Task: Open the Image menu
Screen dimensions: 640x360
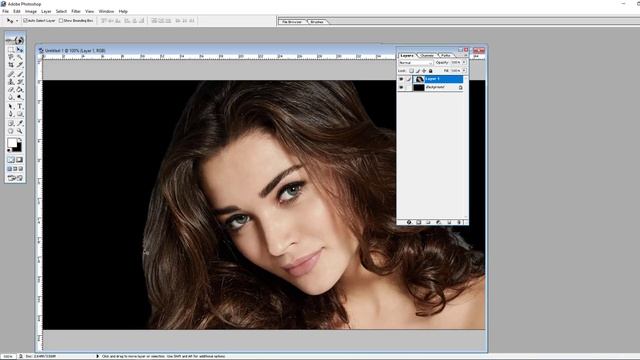Action: point(31,11)
